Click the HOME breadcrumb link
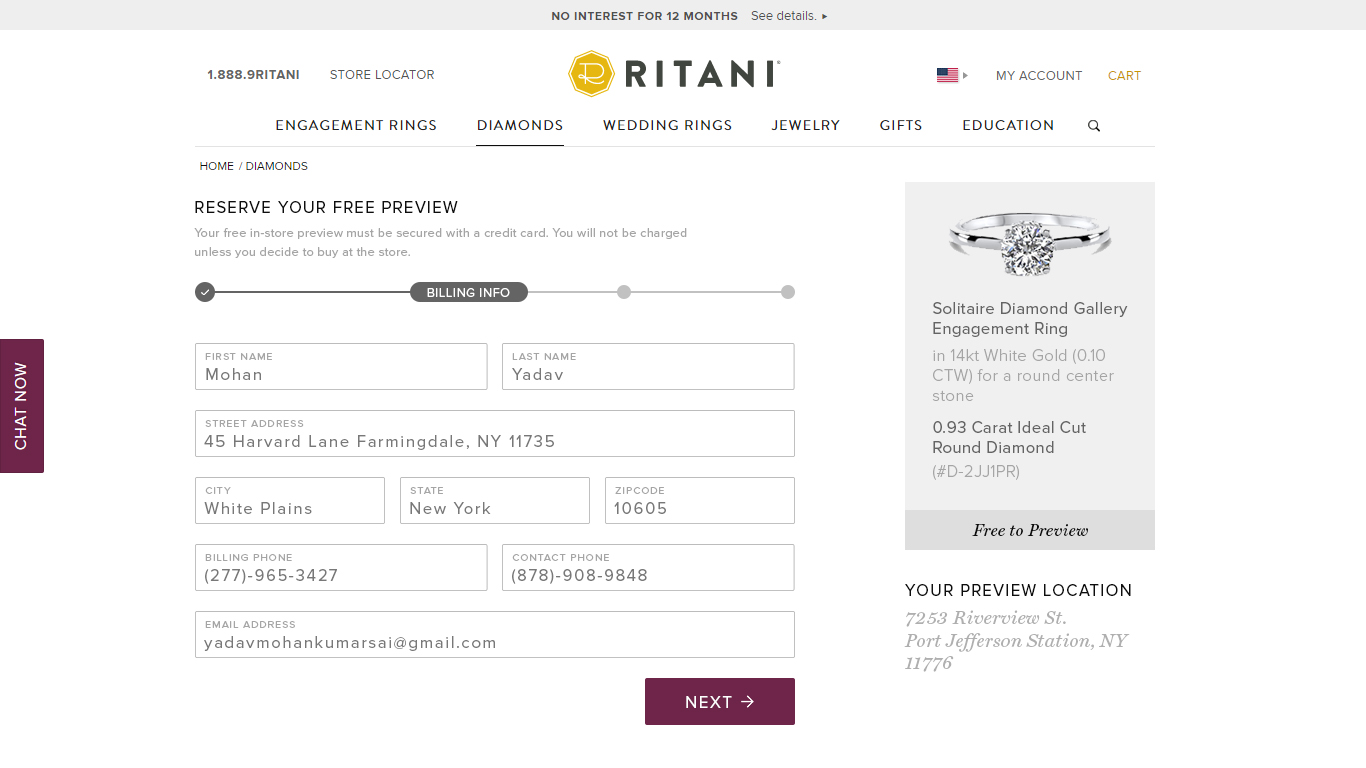Screen dimensions: 1366x768 tap(216, 166)
